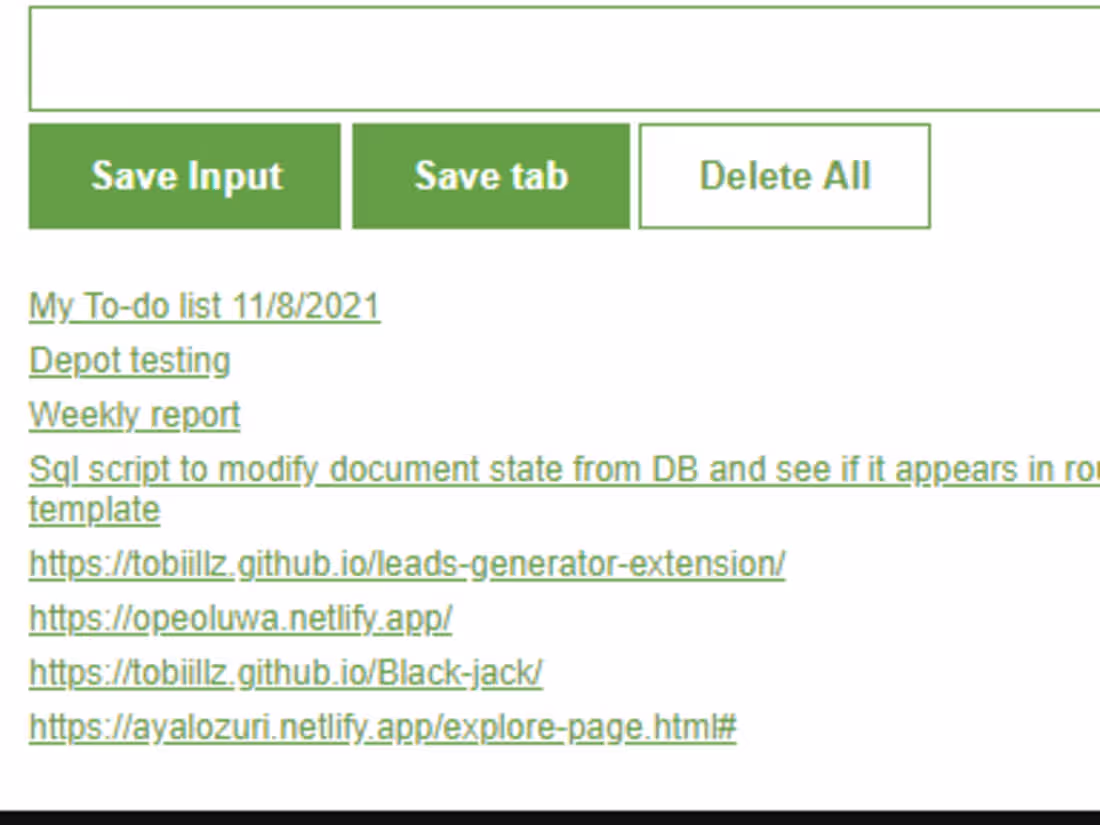The width and height of the screenshot is (1100, 825).
Task: Open the My To-do list 11/8/2021 link
Action: pyautogui.click(x=203, y=307)
